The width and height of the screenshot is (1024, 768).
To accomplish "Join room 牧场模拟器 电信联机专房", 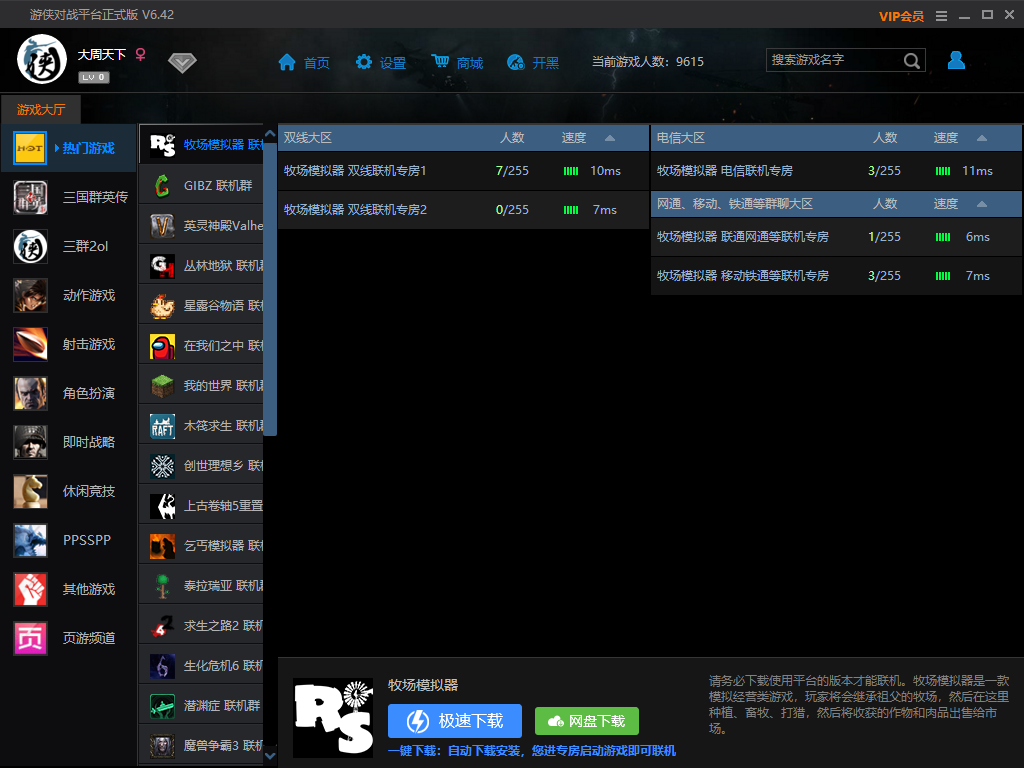I will (837, 171).
